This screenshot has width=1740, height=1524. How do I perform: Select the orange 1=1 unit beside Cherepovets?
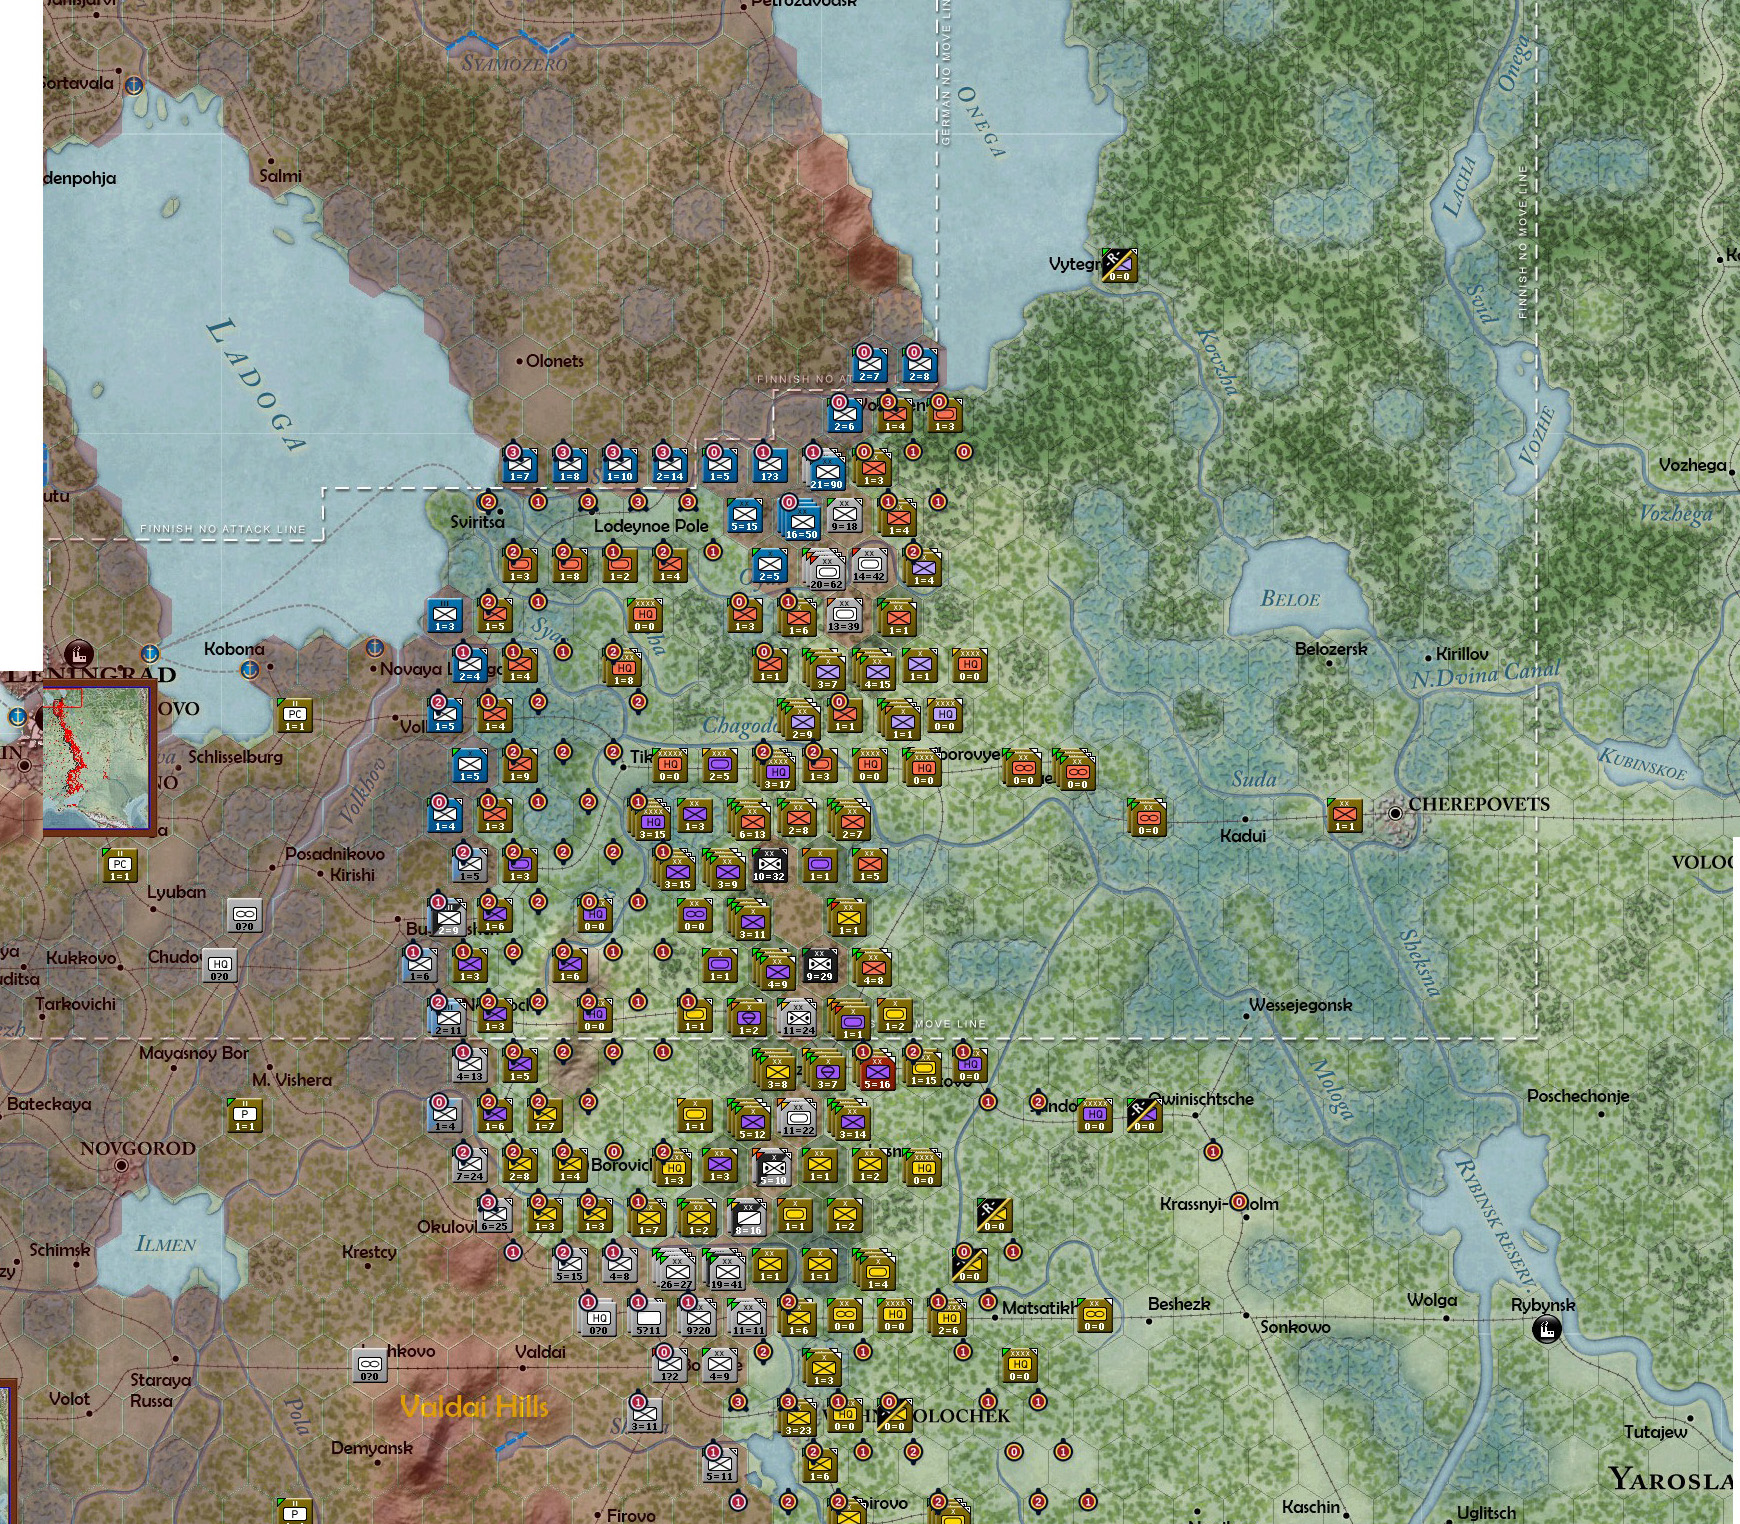tap(1345, 815)
